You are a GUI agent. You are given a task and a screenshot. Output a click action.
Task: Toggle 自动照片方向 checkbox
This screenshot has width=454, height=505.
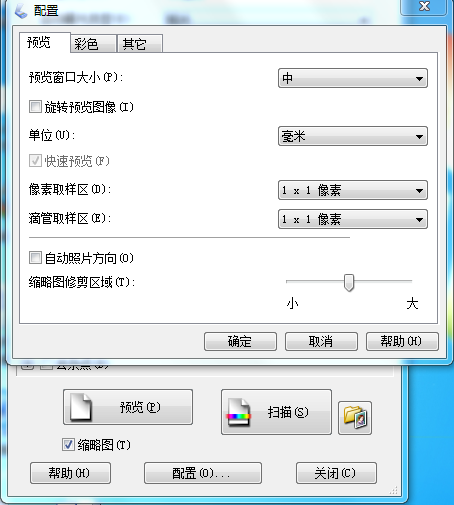(x=35, y=258)
